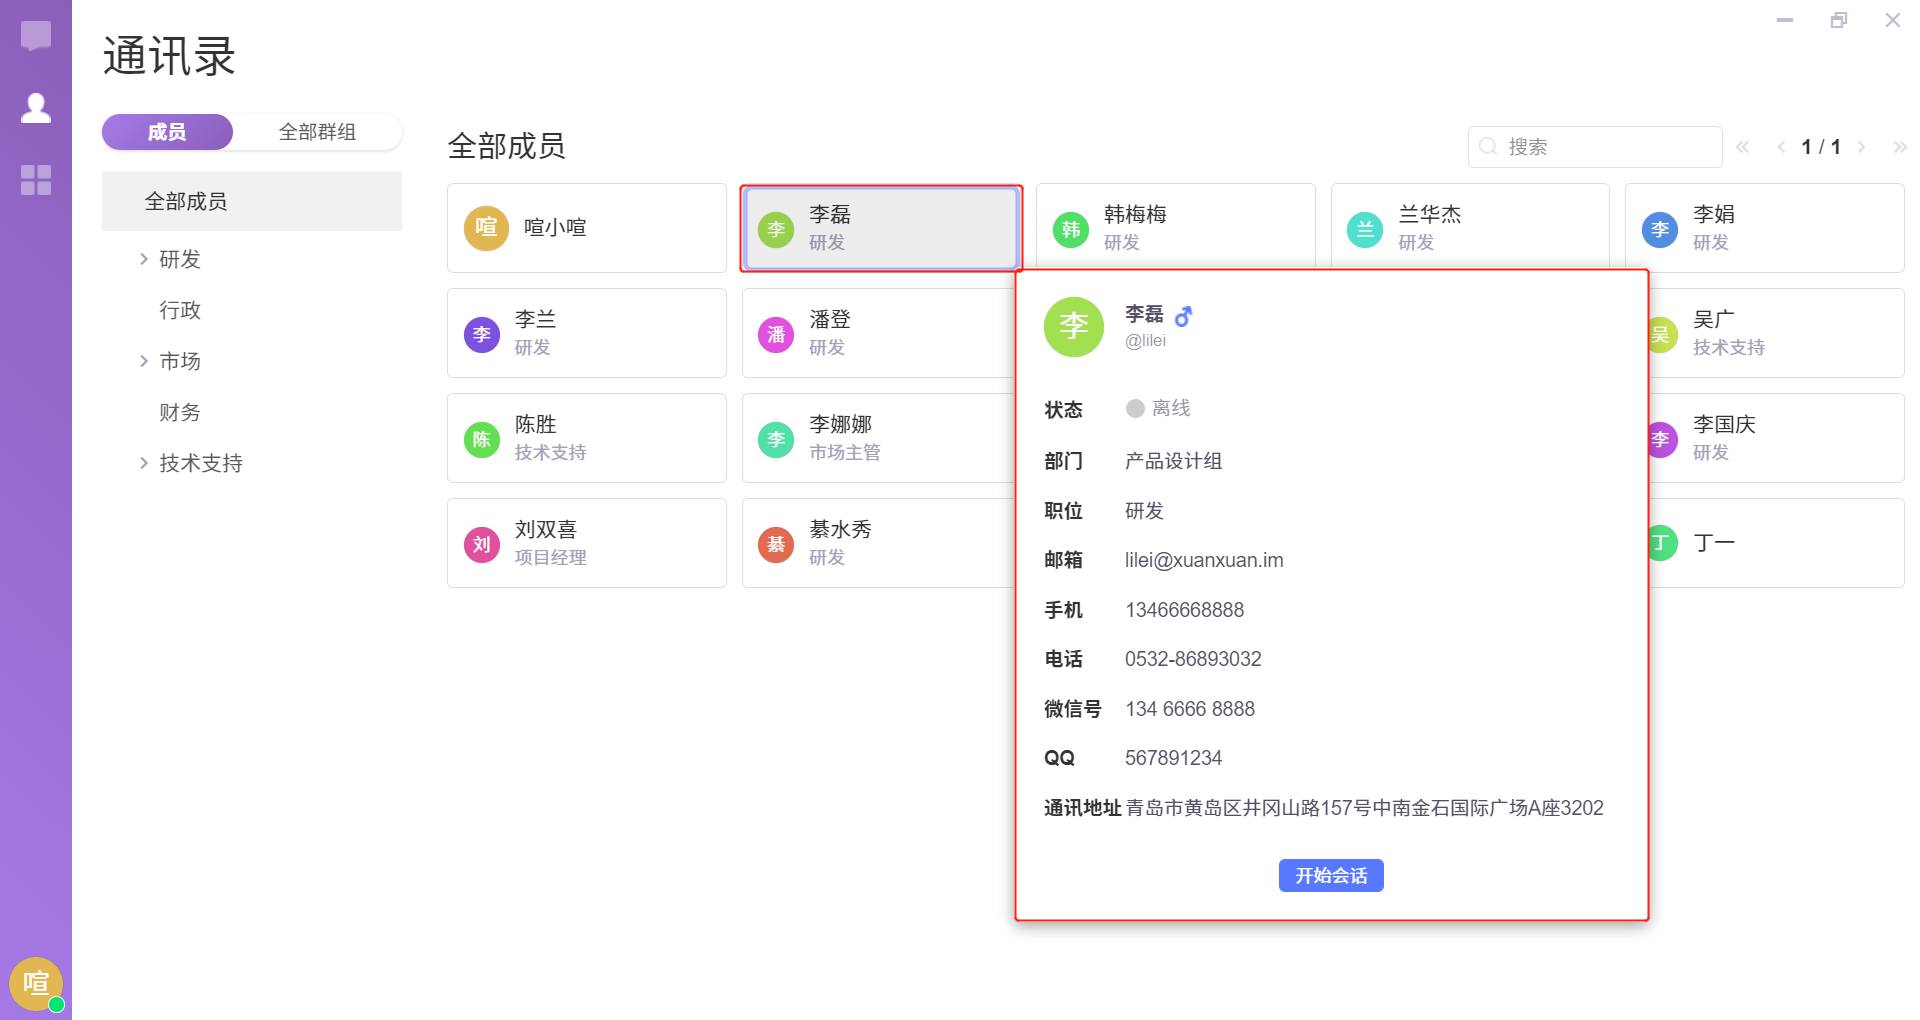Select the 财务 department
Screen dimensions: 1920x1020
tap(180, 412)
